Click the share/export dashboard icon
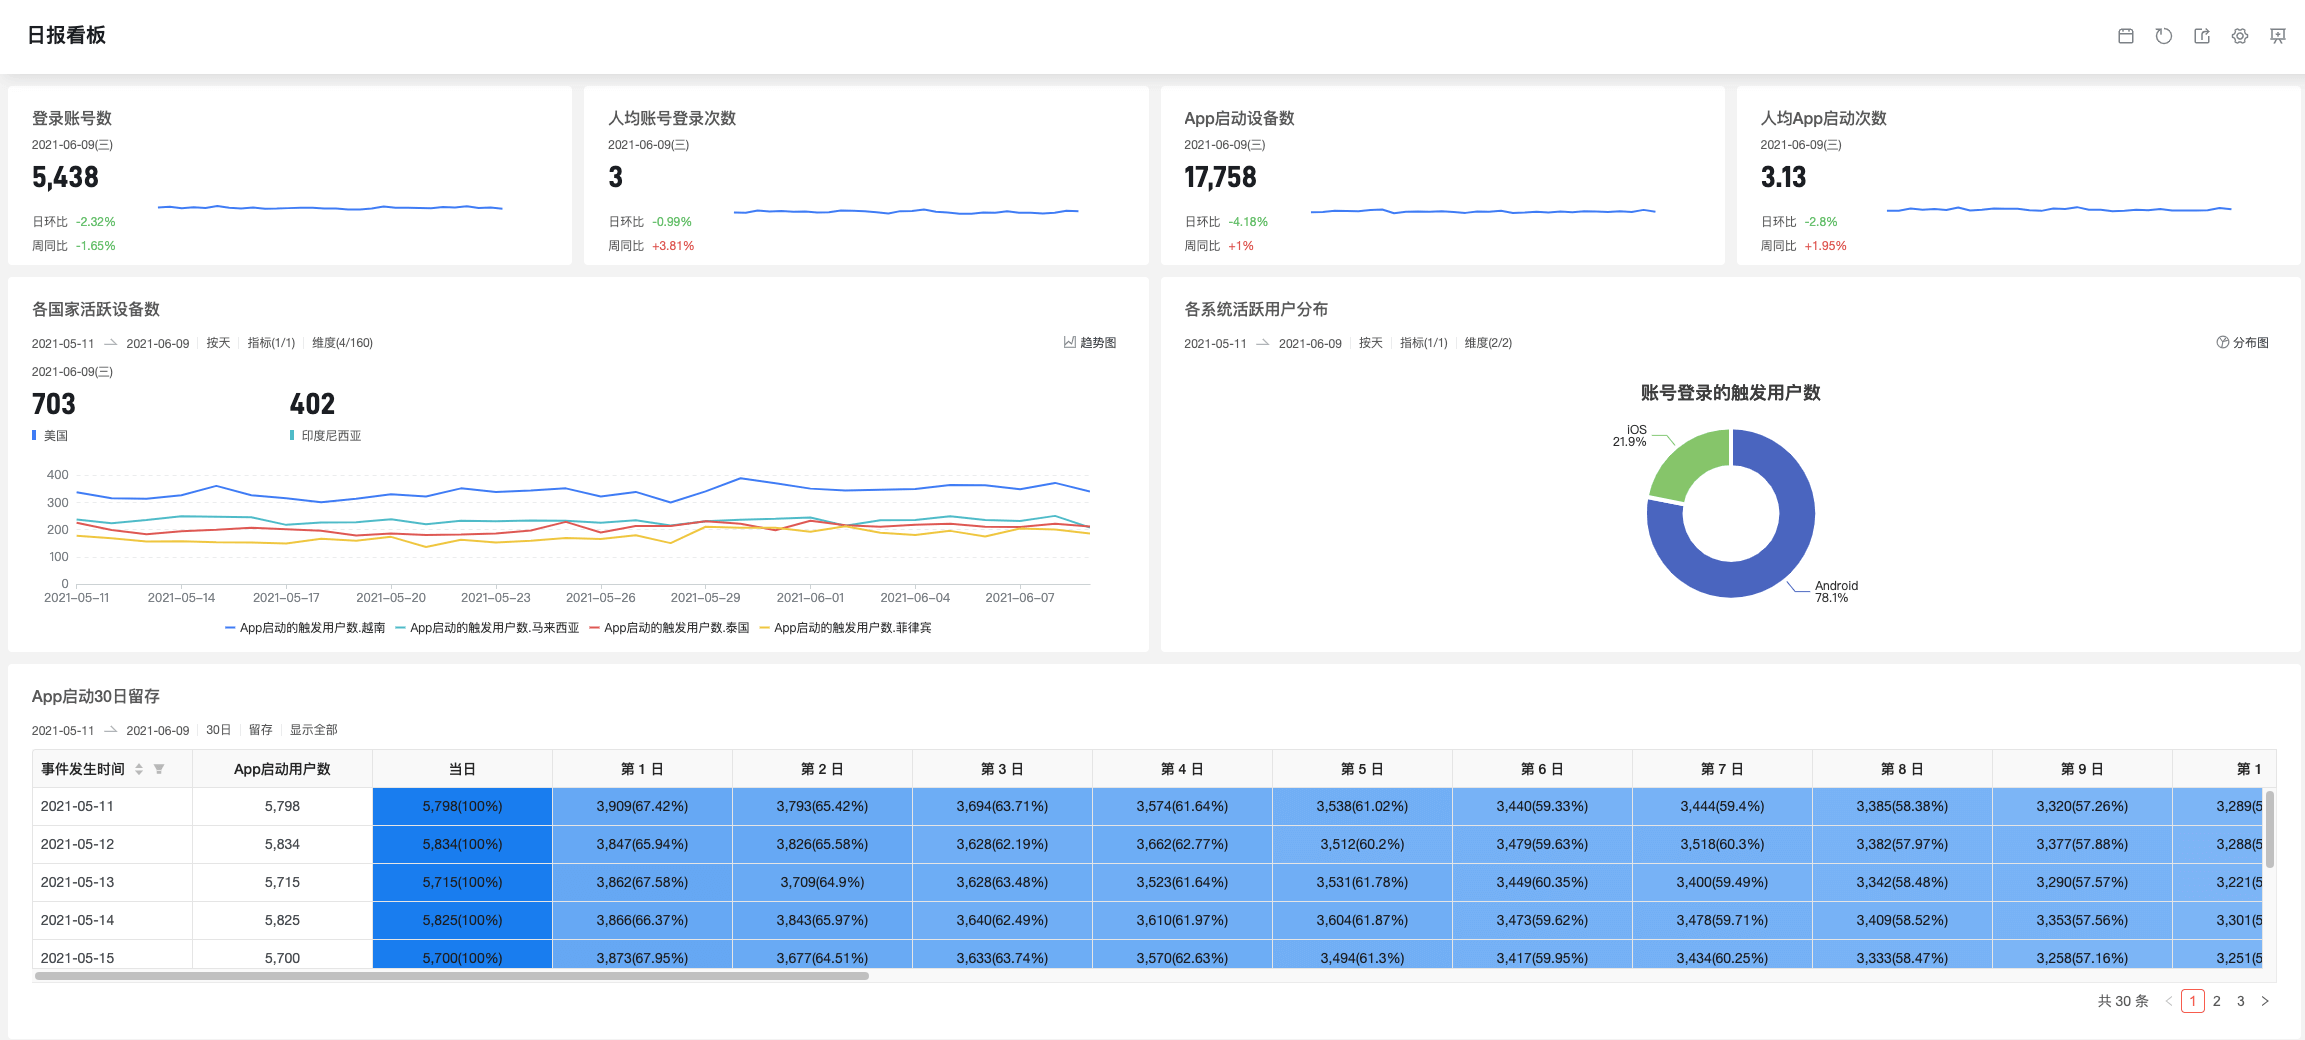This screenshot has width=2305, height=1040. [2202, 36]
